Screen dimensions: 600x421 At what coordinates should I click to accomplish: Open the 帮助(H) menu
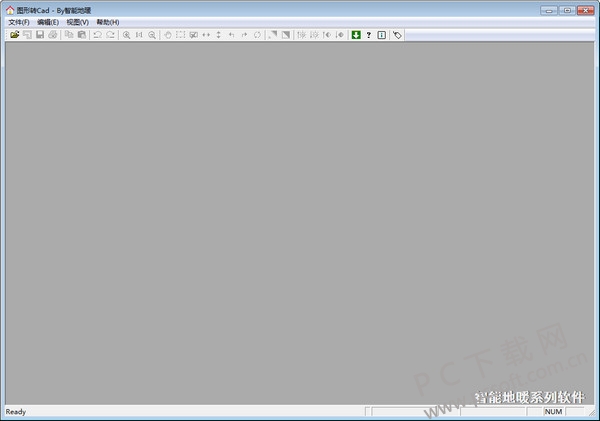coord(108,22)
